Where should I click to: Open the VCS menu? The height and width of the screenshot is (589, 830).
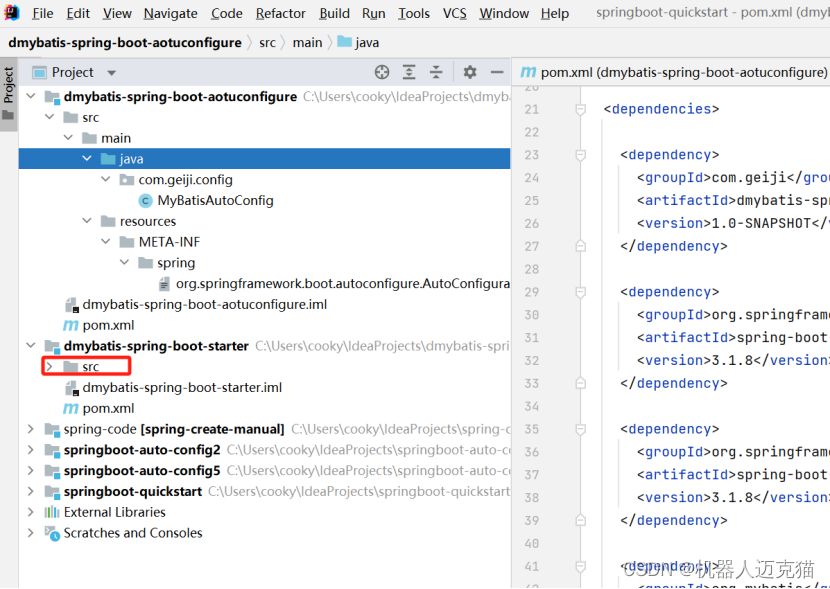point(454,13)
